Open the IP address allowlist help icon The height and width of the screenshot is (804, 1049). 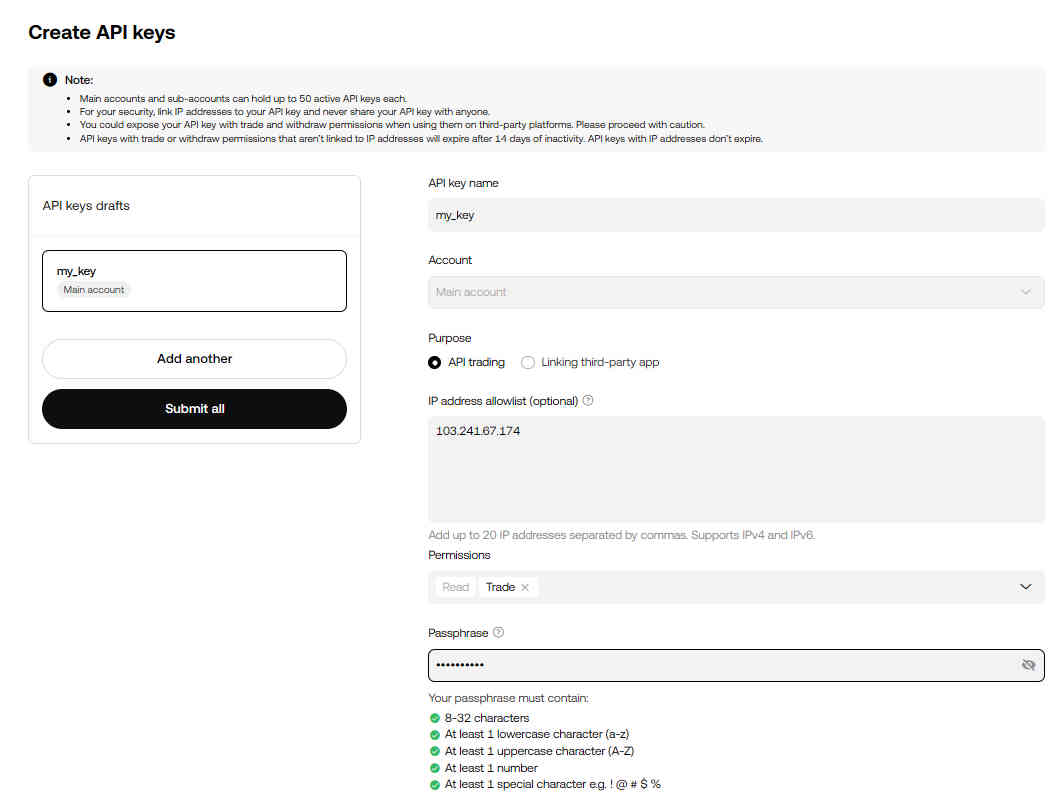(587, 401)
